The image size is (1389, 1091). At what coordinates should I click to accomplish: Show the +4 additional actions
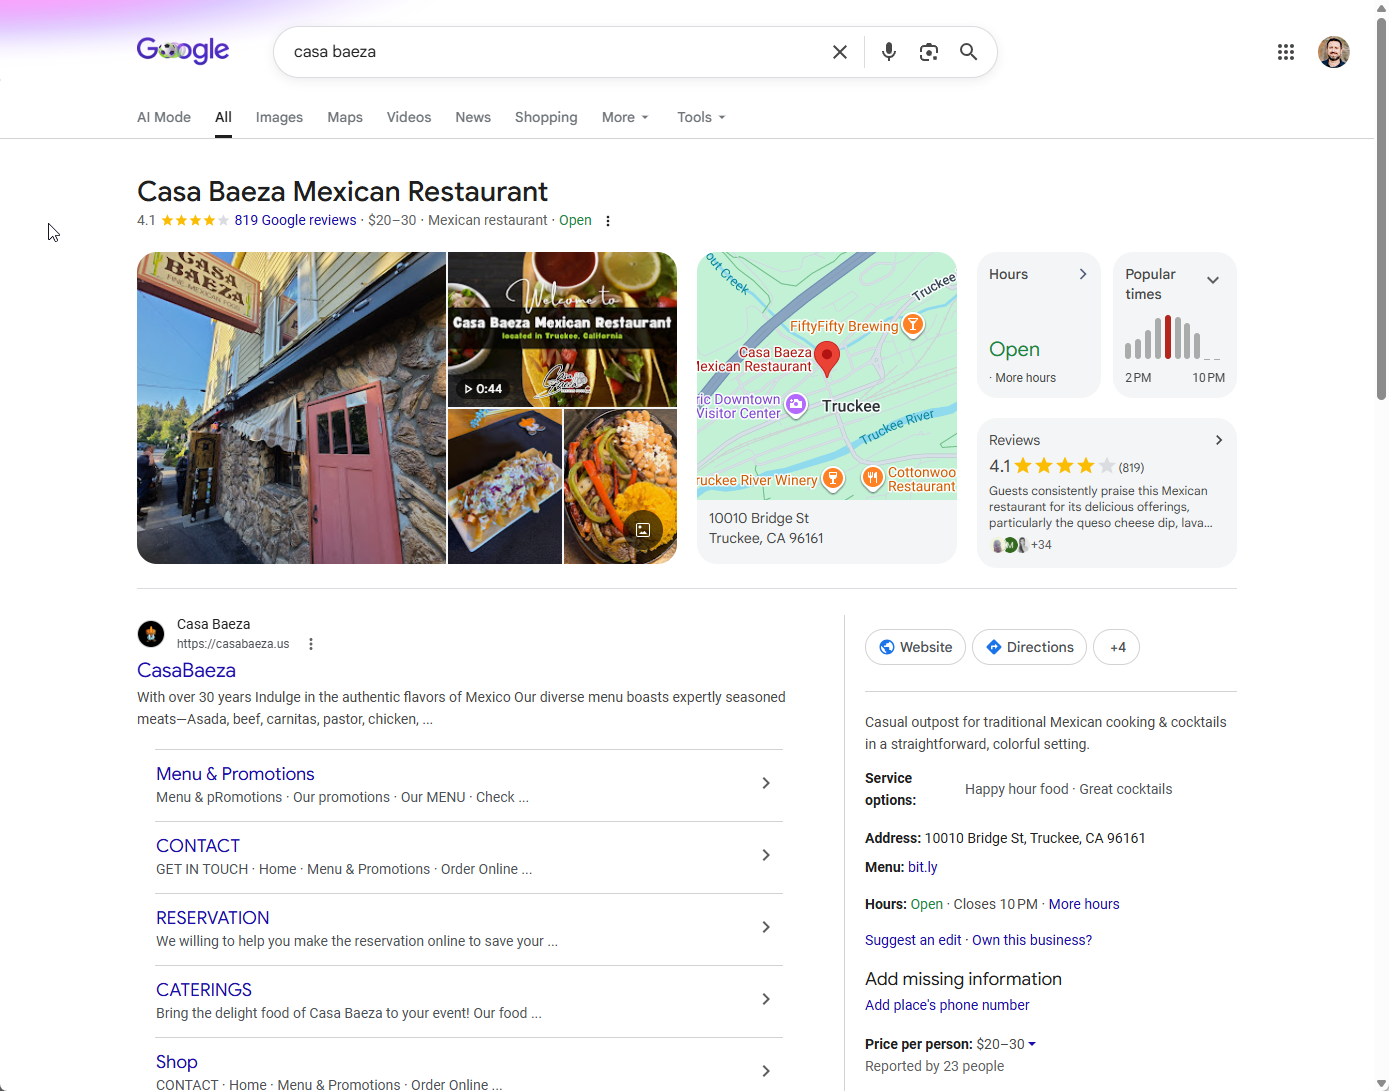click(x=1117, y=647)
